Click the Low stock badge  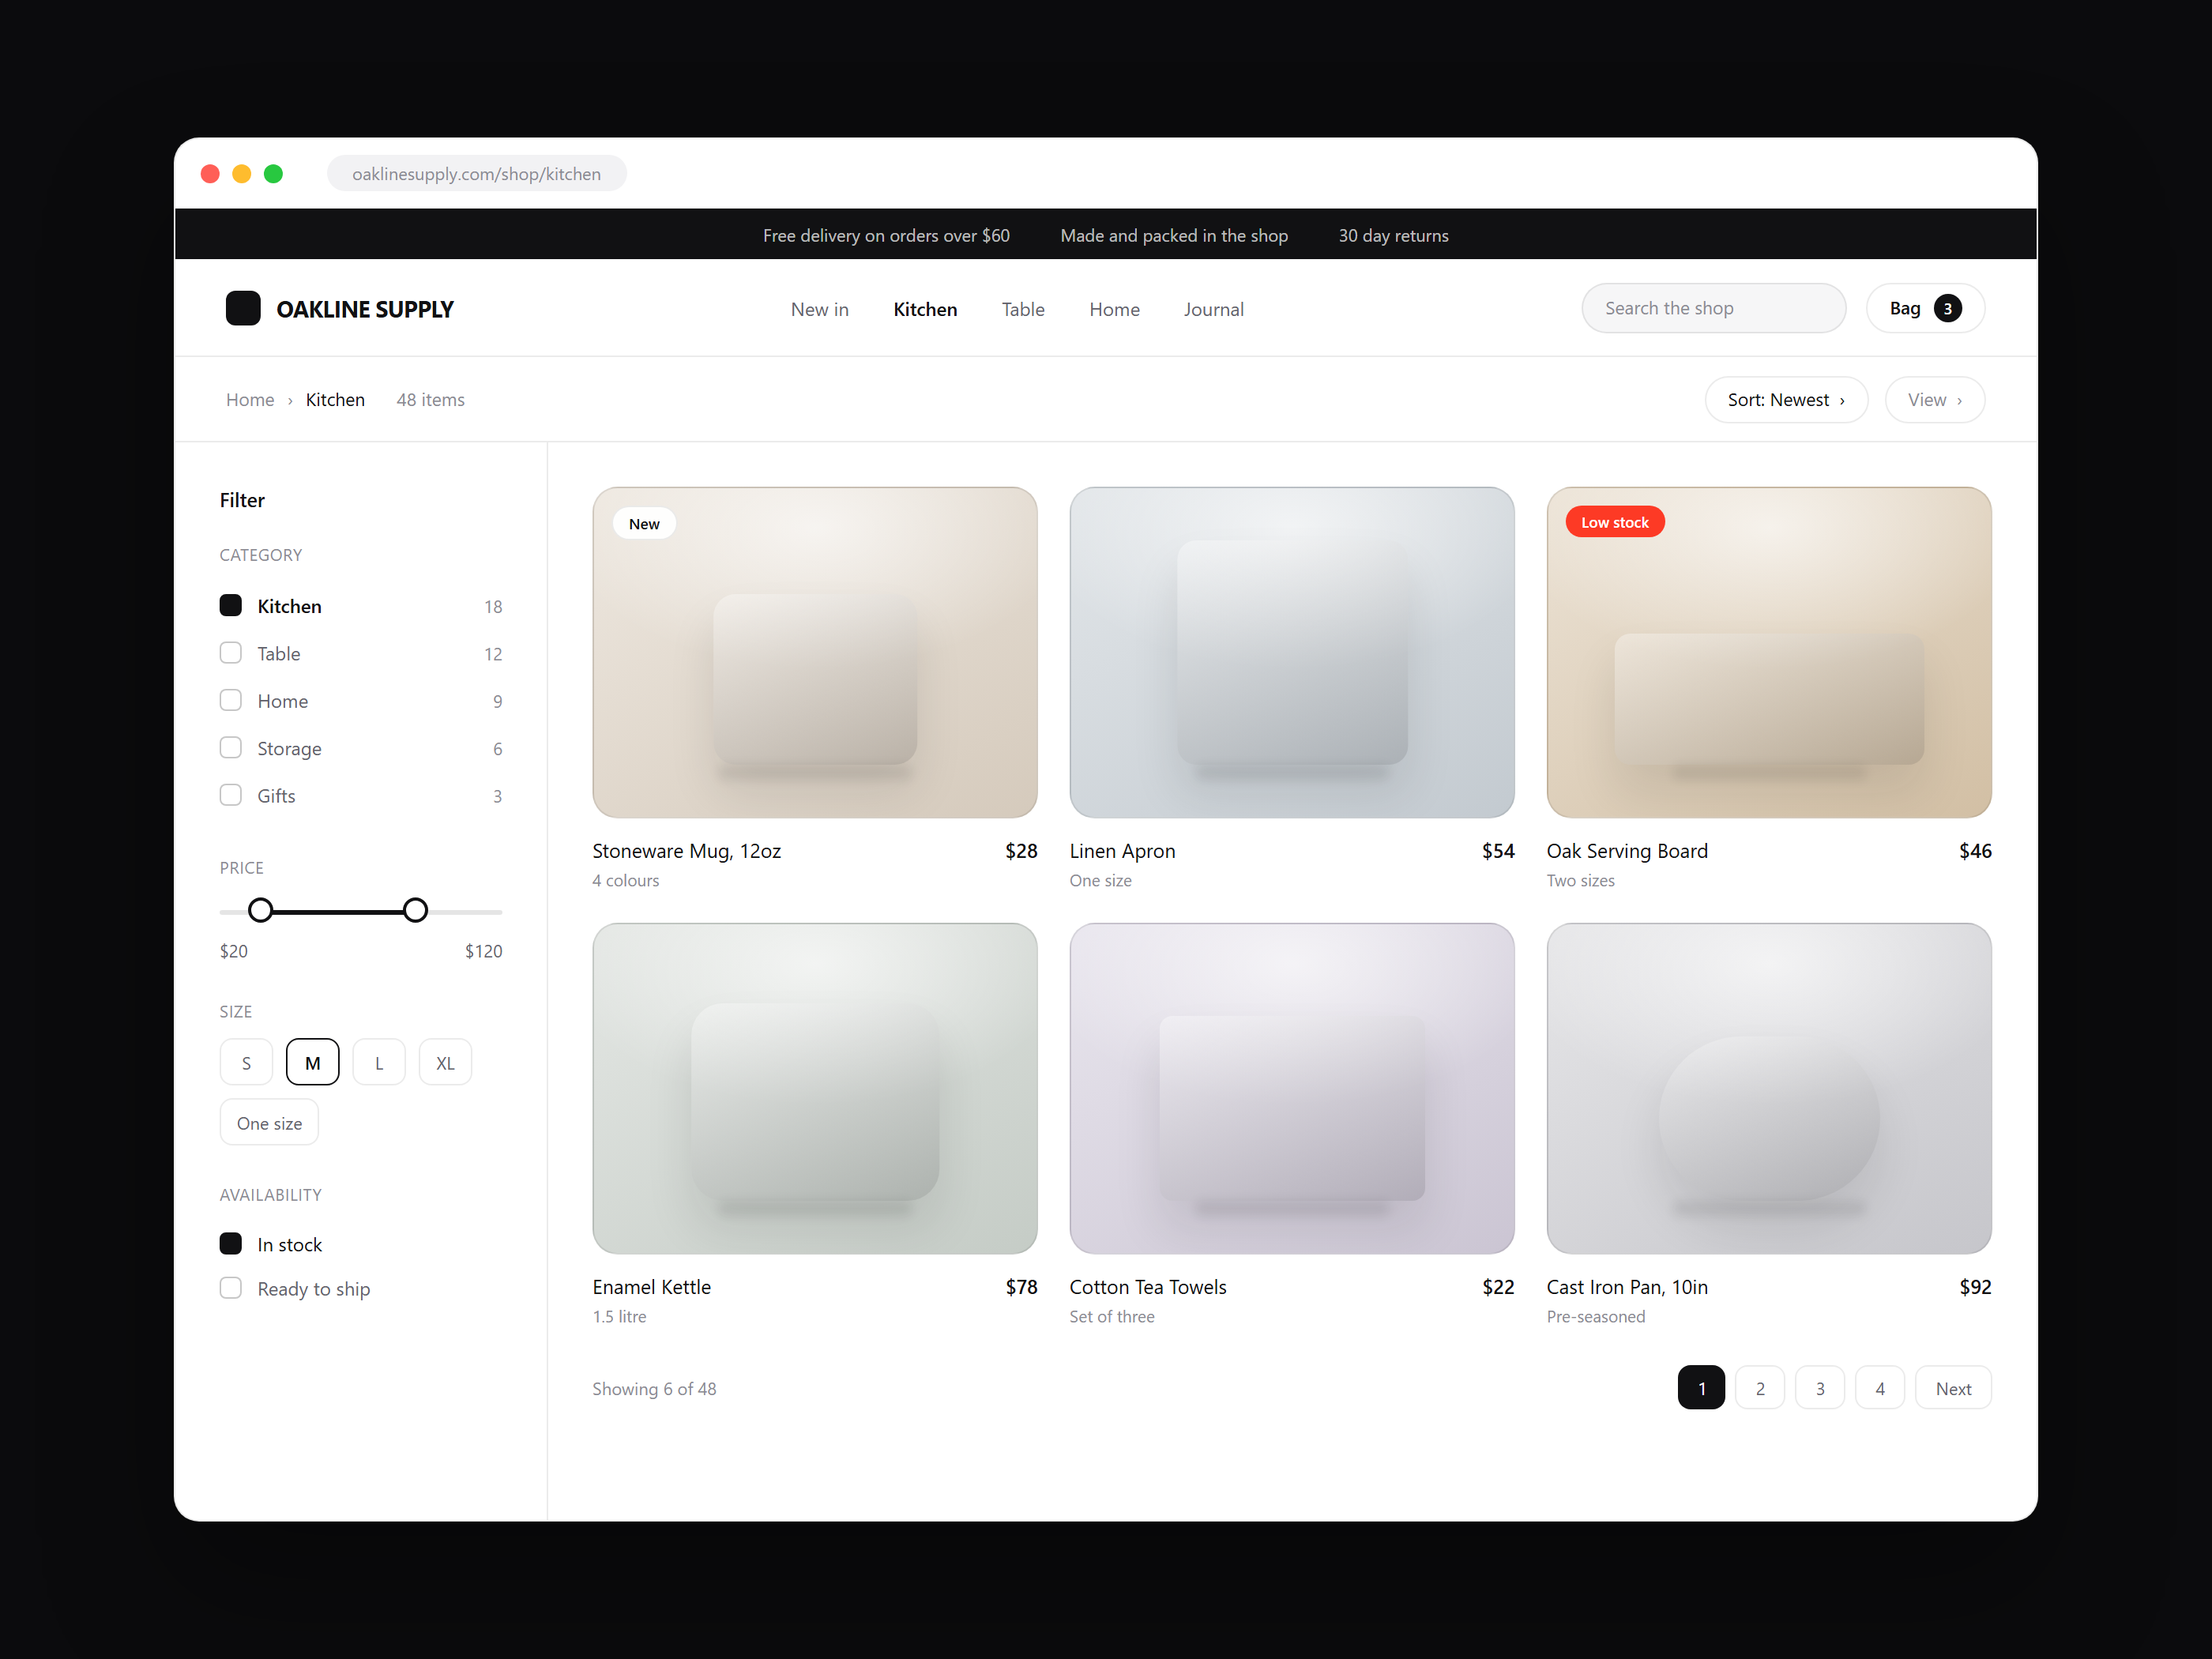pyautogui.click(x=1614, y=522)
